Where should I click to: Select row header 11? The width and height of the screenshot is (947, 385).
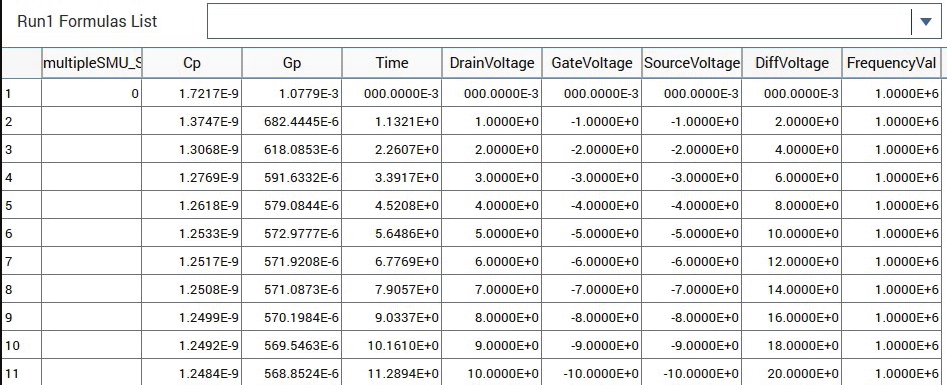[21, 372]
